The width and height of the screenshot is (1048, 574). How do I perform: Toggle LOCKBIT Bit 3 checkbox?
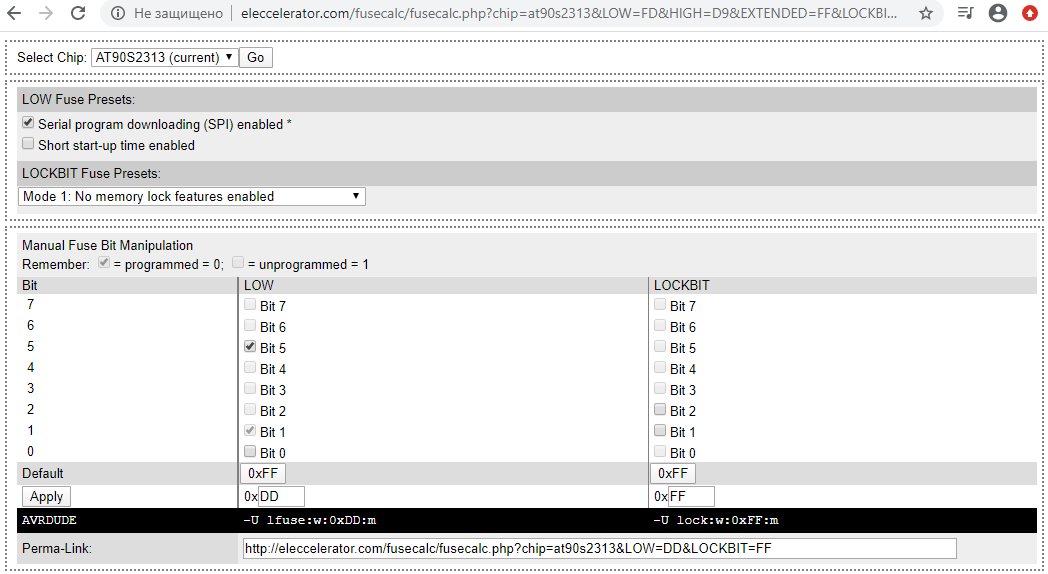pyautogui.click(x=660, y=388)
